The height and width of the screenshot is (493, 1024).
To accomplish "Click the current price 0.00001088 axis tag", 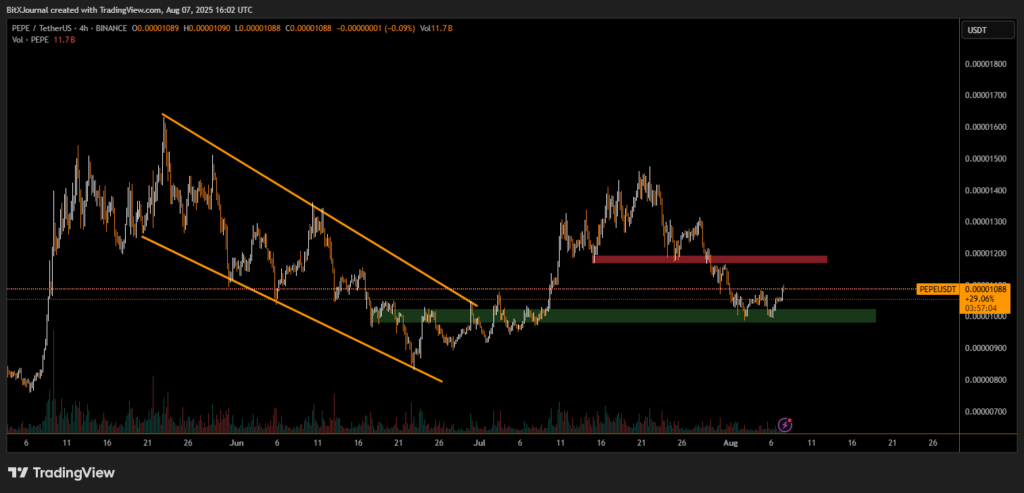I will pyautogui.click(x=986, y=289).
